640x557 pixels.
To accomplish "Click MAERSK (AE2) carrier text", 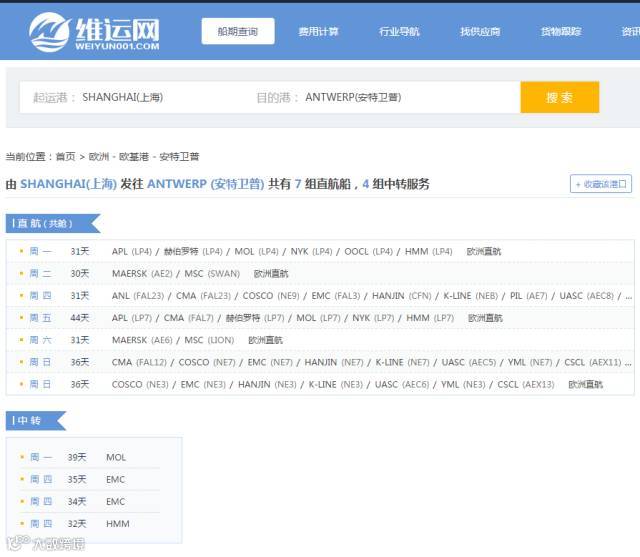I will [142, 273].
